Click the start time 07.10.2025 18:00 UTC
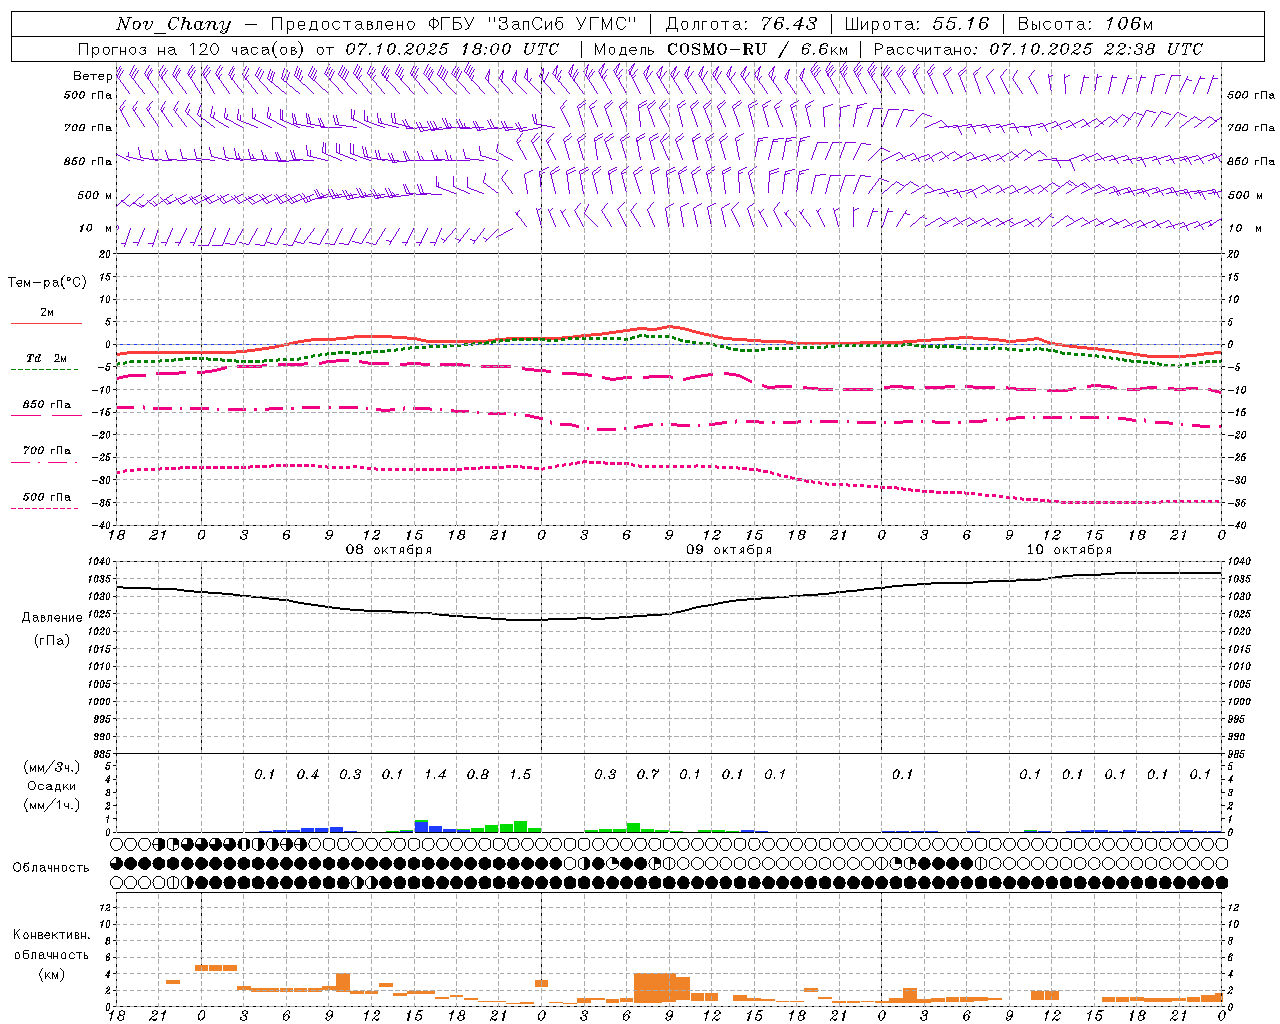This screenshot has width=1280, height=1024. coord(452,49)
